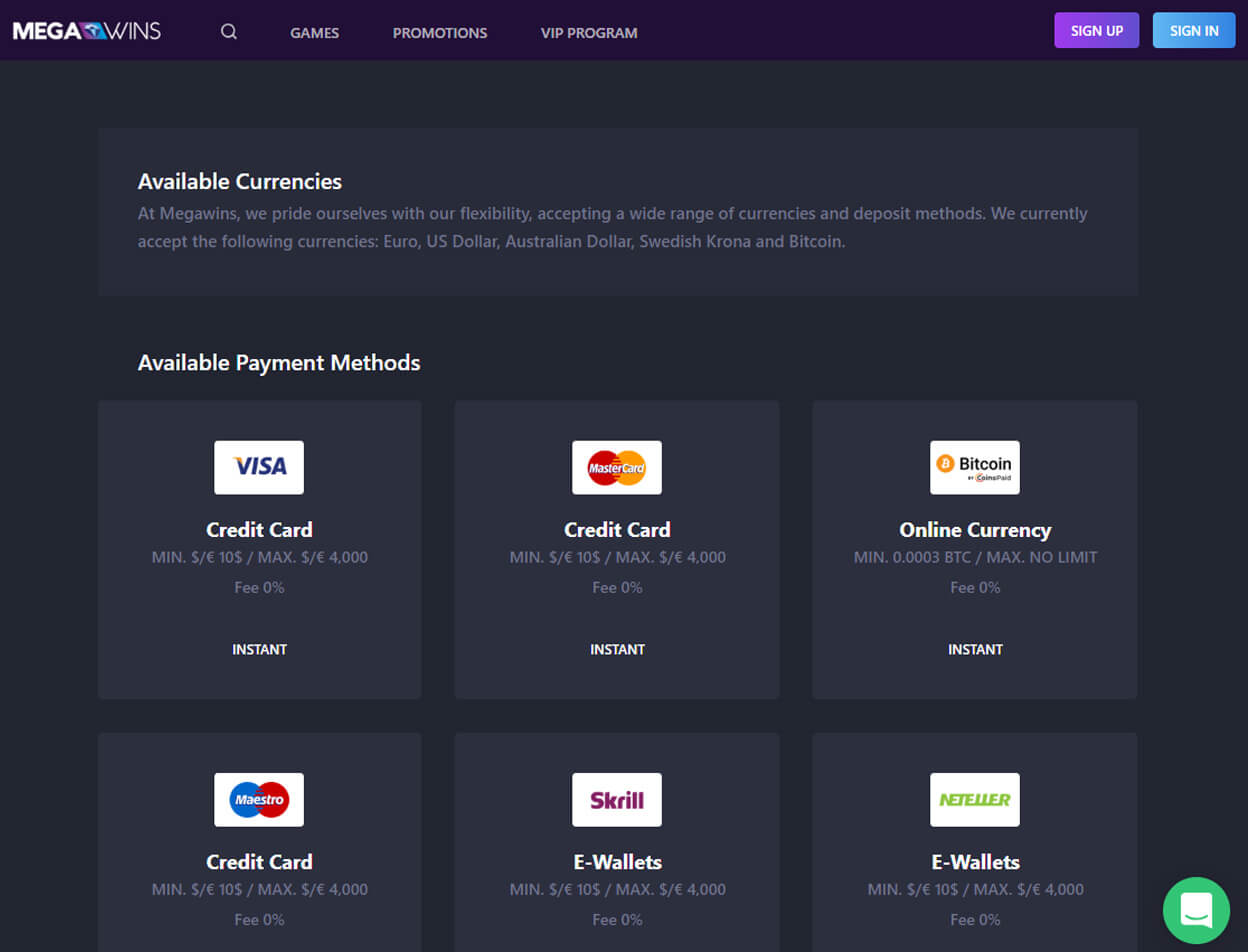Viewport: 1248px width, 952px height.
Task: Click E-Wallets title under Skrill
Action: (x=617, y=862)
